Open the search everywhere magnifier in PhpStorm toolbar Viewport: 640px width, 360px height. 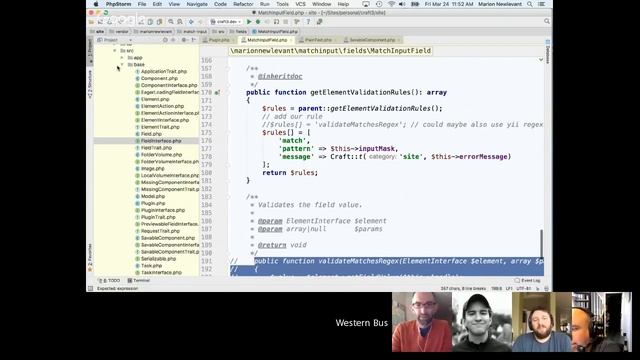(x=547, y=21)
